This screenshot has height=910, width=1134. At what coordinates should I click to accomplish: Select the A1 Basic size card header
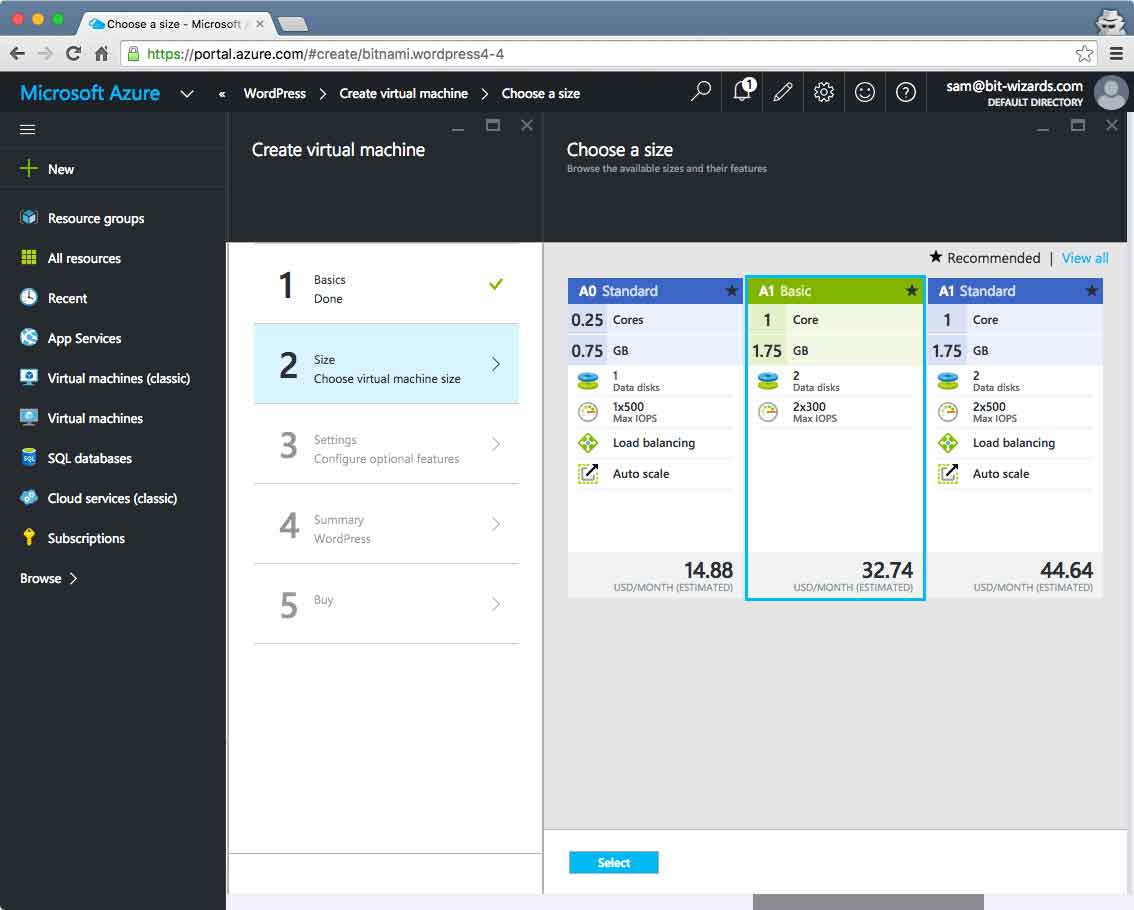click(x=835, y=291)
